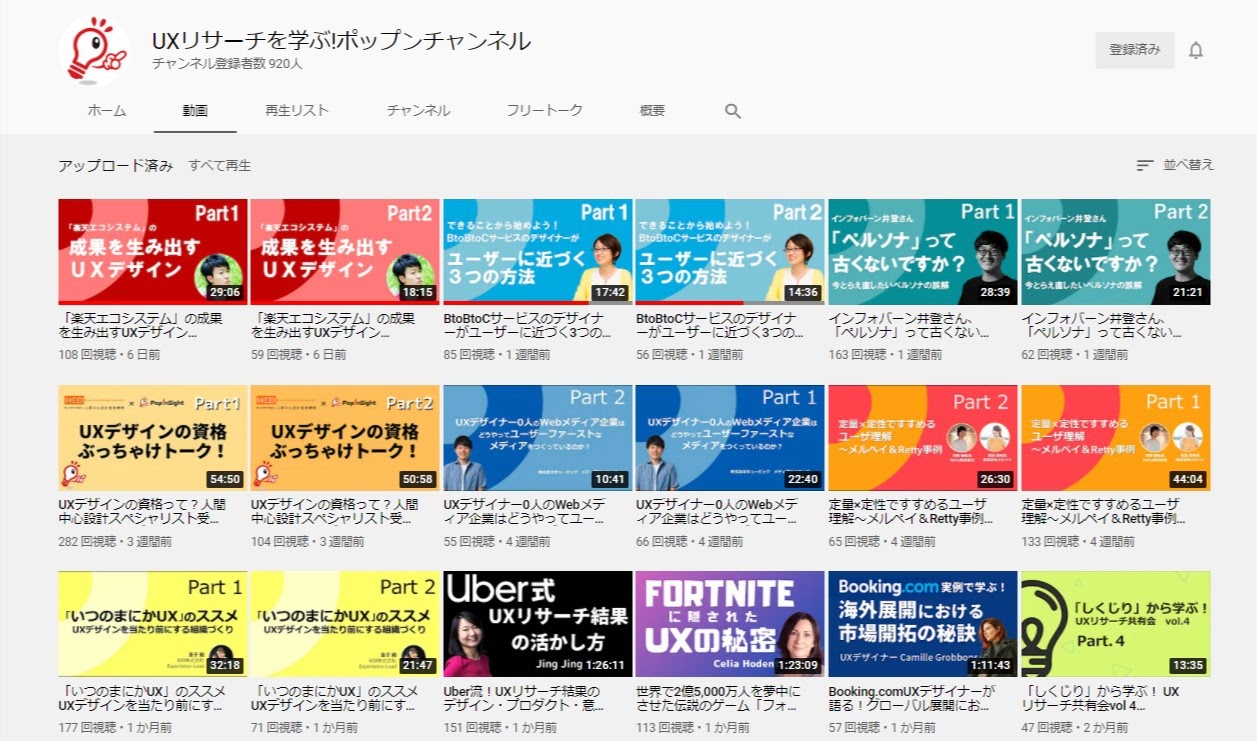This screenshot has width=1257, height=741.
Task: Switch to the ホーム tab
Action: [x=107, y=111]
